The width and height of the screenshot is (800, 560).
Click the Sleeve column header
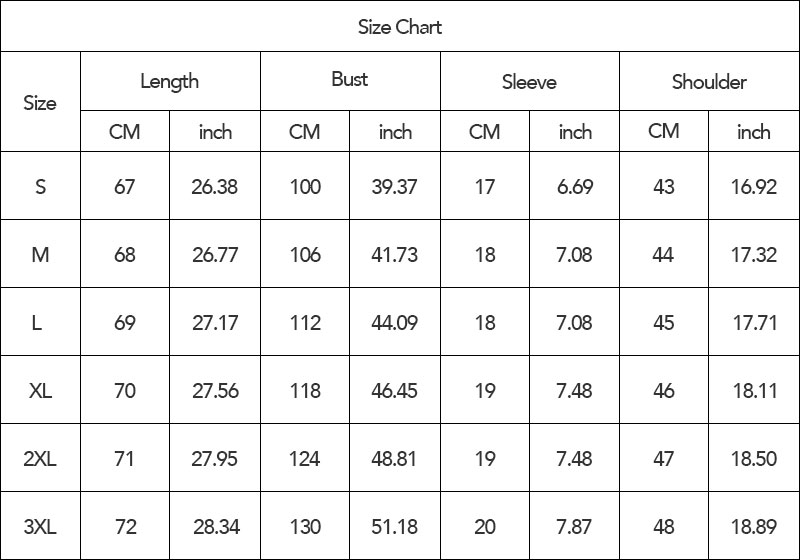click(x=530, y=81)
